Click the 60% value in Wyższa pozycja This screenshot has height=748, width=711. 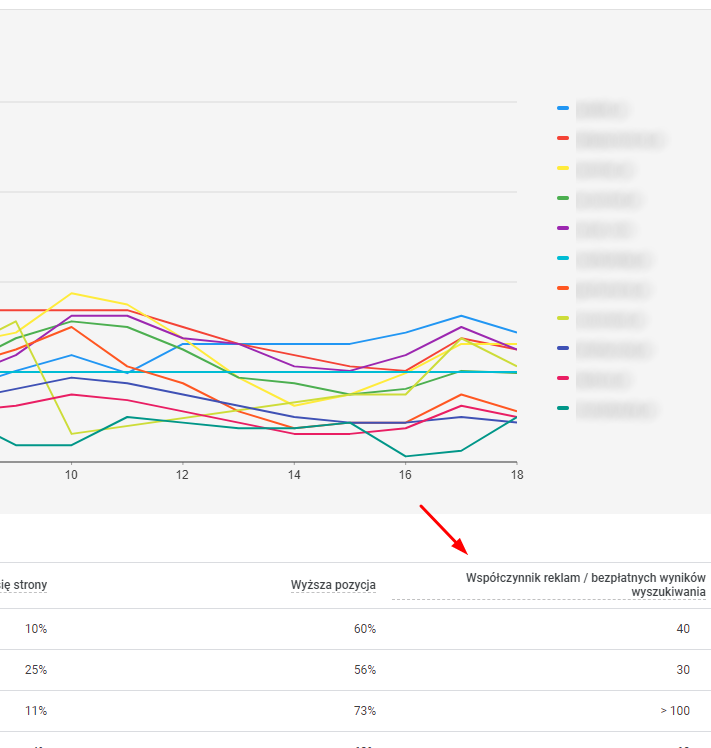click(x=364, y=629)
